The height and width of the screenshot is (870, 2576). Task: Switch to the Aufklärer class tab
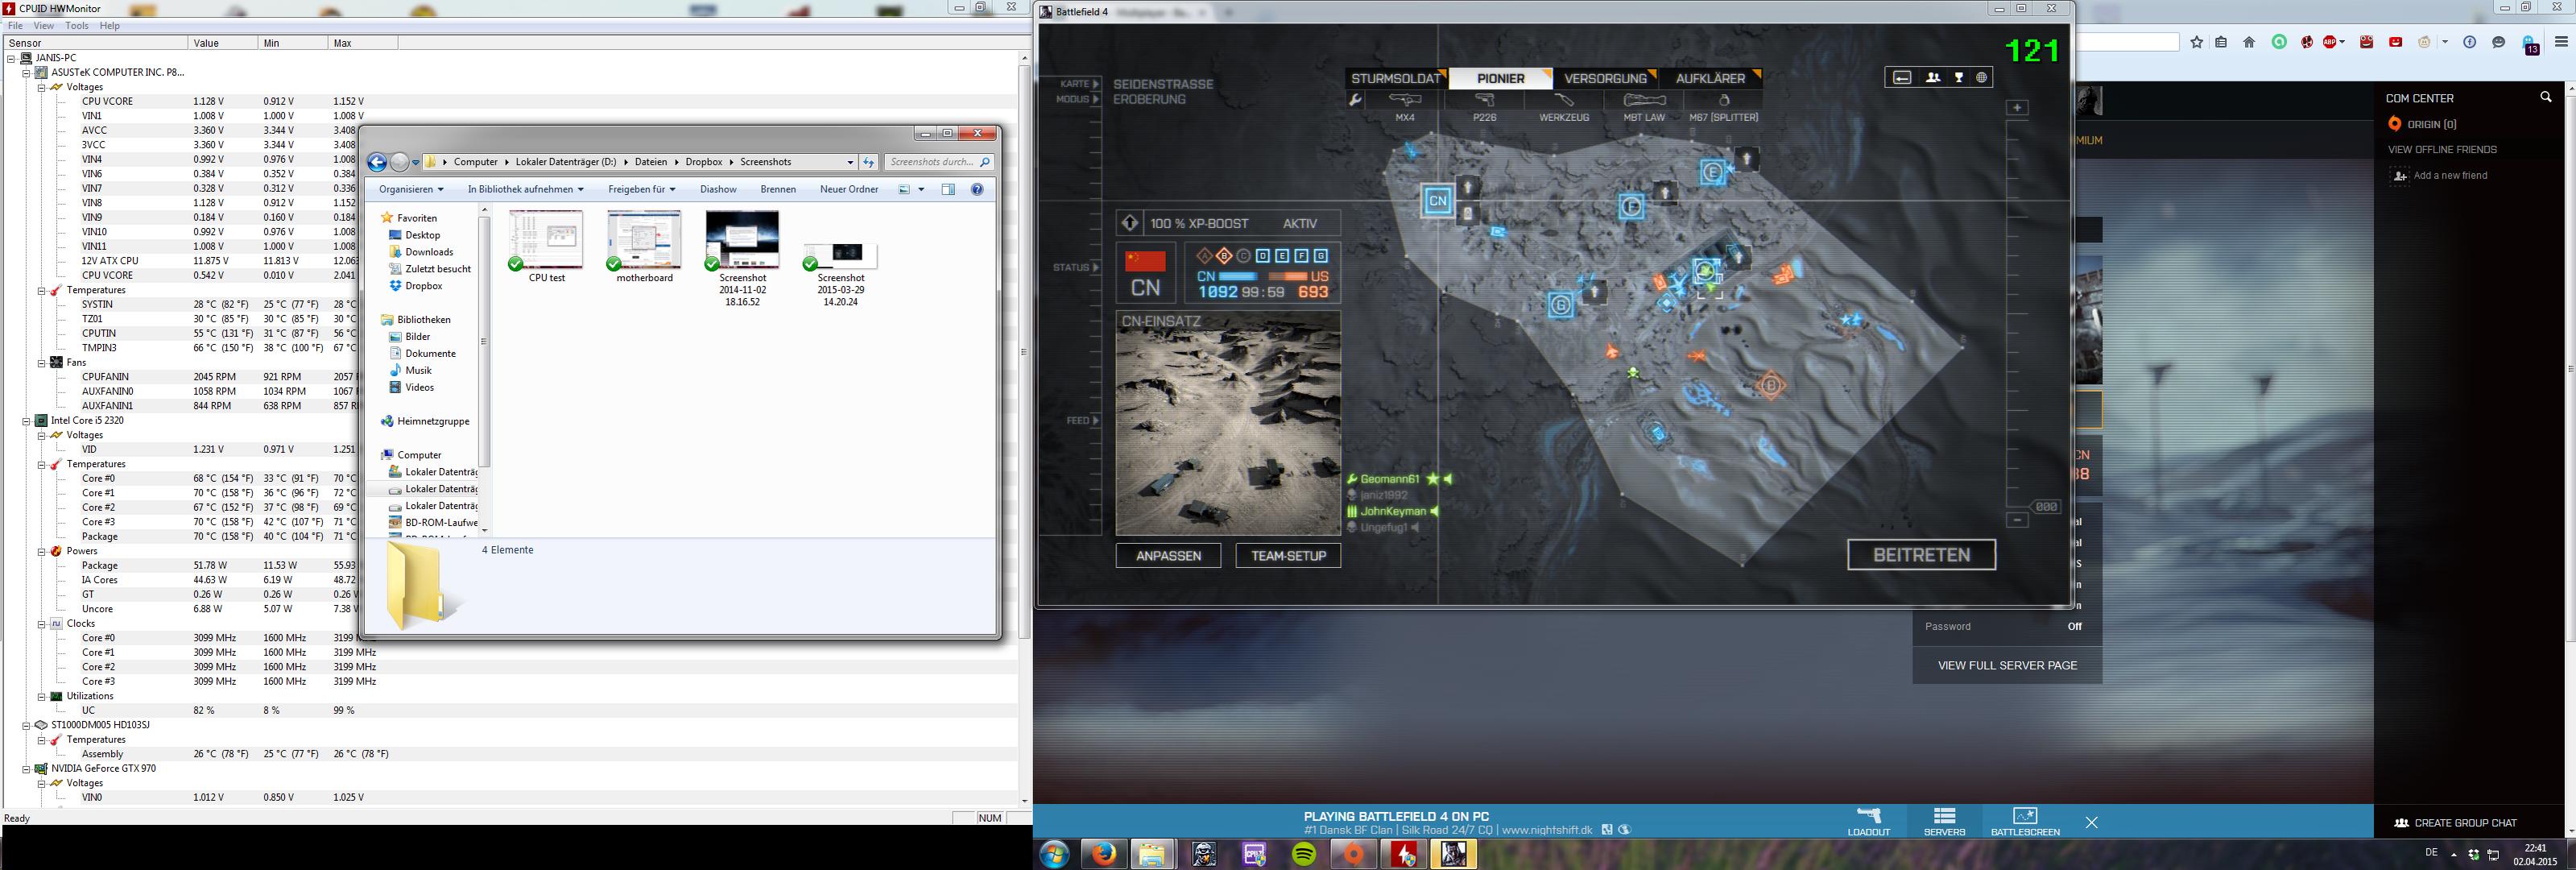click(1710, 78)
